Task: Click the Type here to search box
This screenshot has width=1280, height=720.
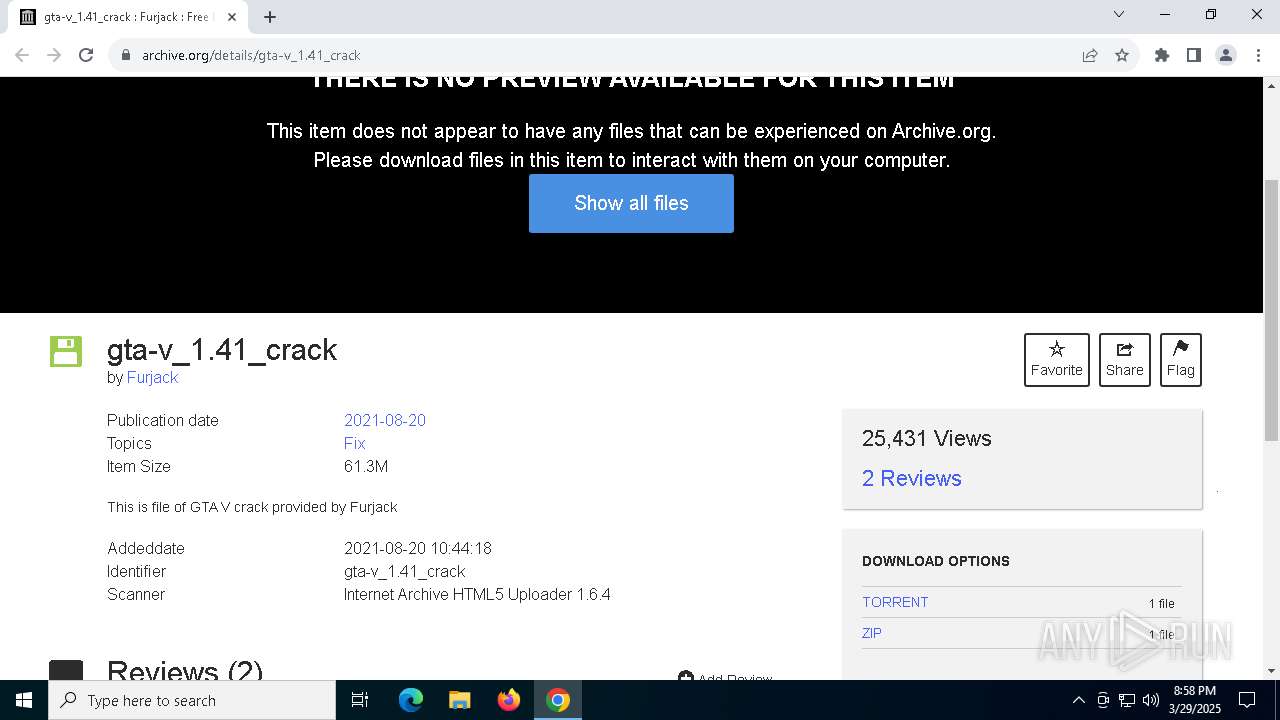Action: (x=192, y=700)
